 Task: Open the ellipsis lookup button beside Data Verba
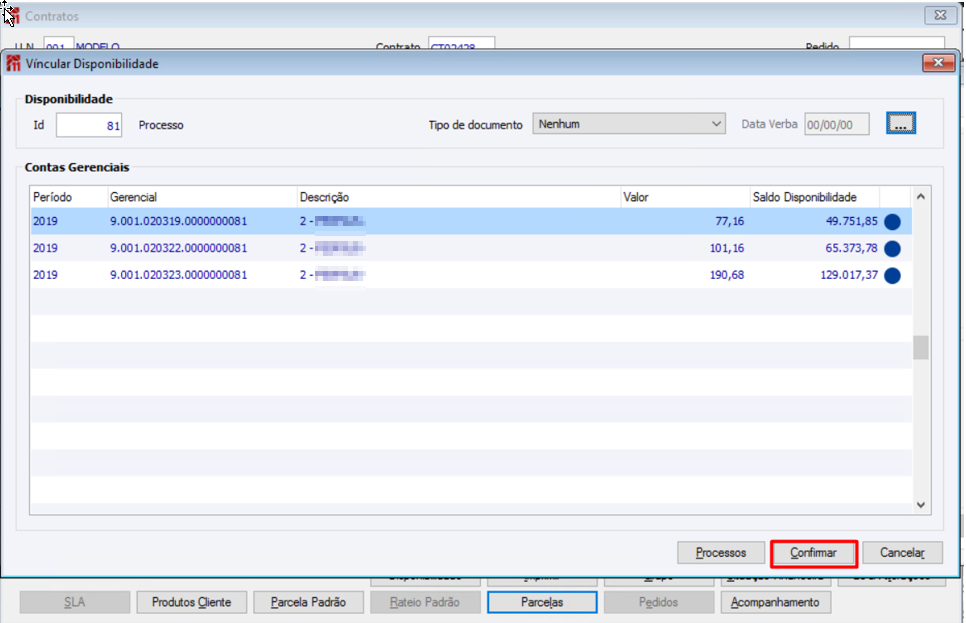tap(901, 123)
